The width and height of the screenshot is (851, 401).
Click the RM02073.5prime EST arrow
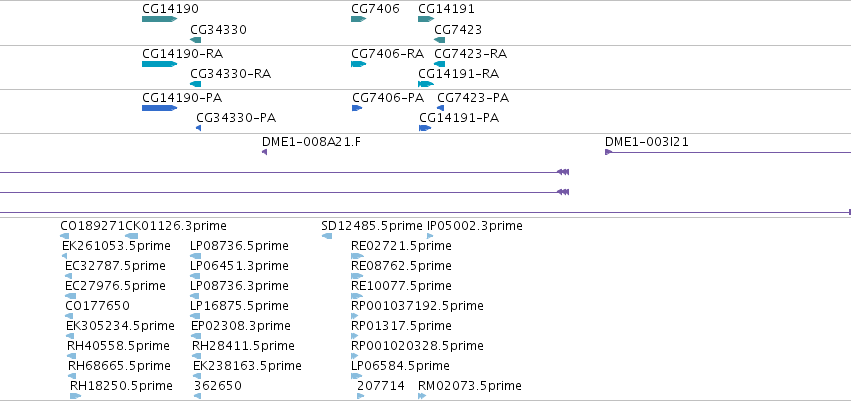(x=422, y=396)
